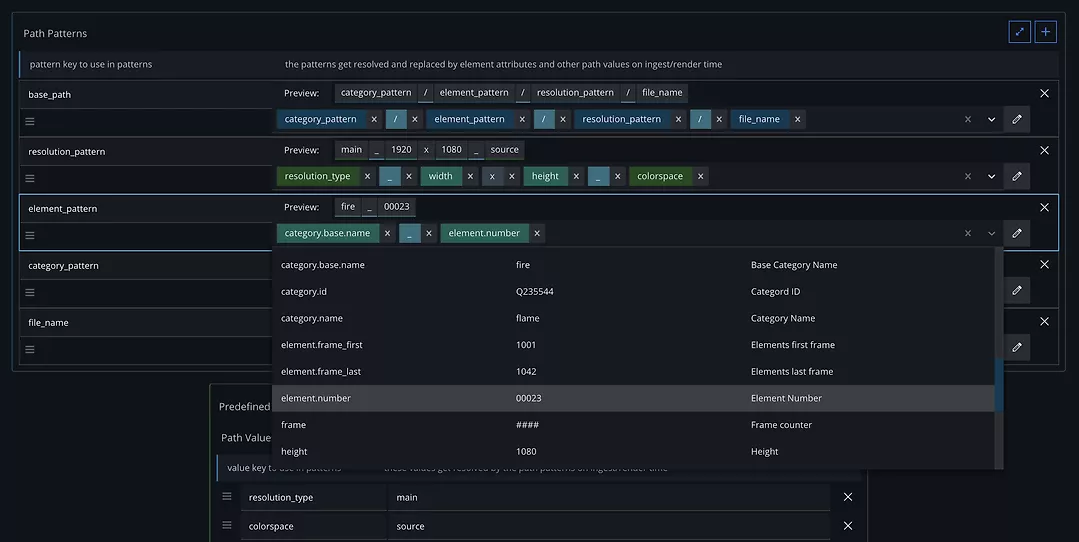Screen dimensions: 1079x542
Task: Remove the colorspace path value row
Action: coord(847,526)
